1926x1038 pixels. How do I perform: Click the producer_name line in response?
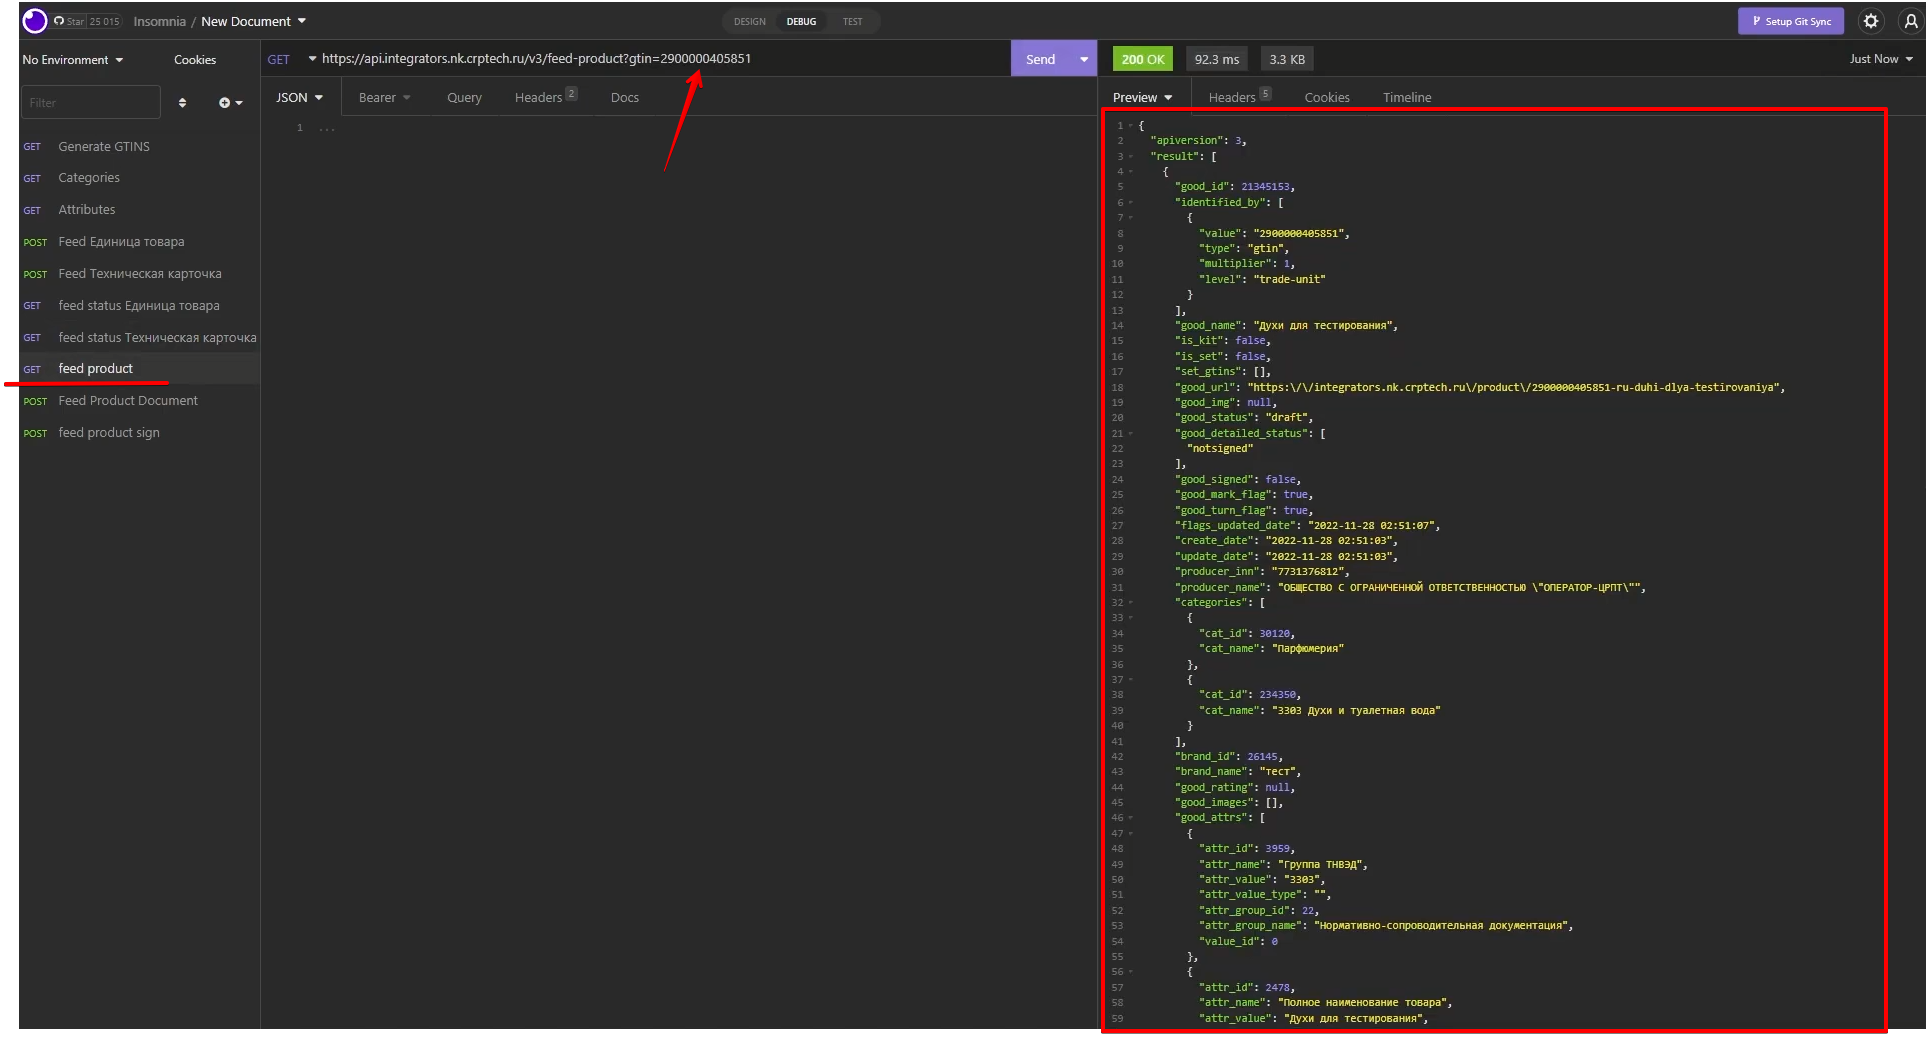click(x=1410, y=588)
